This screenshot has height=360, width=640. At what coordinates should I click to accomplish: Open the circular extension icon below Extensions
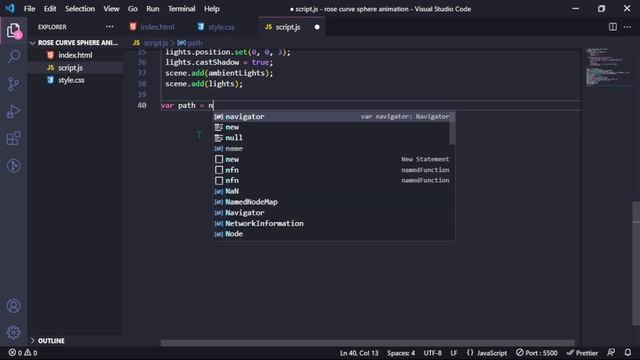(13, 165)
